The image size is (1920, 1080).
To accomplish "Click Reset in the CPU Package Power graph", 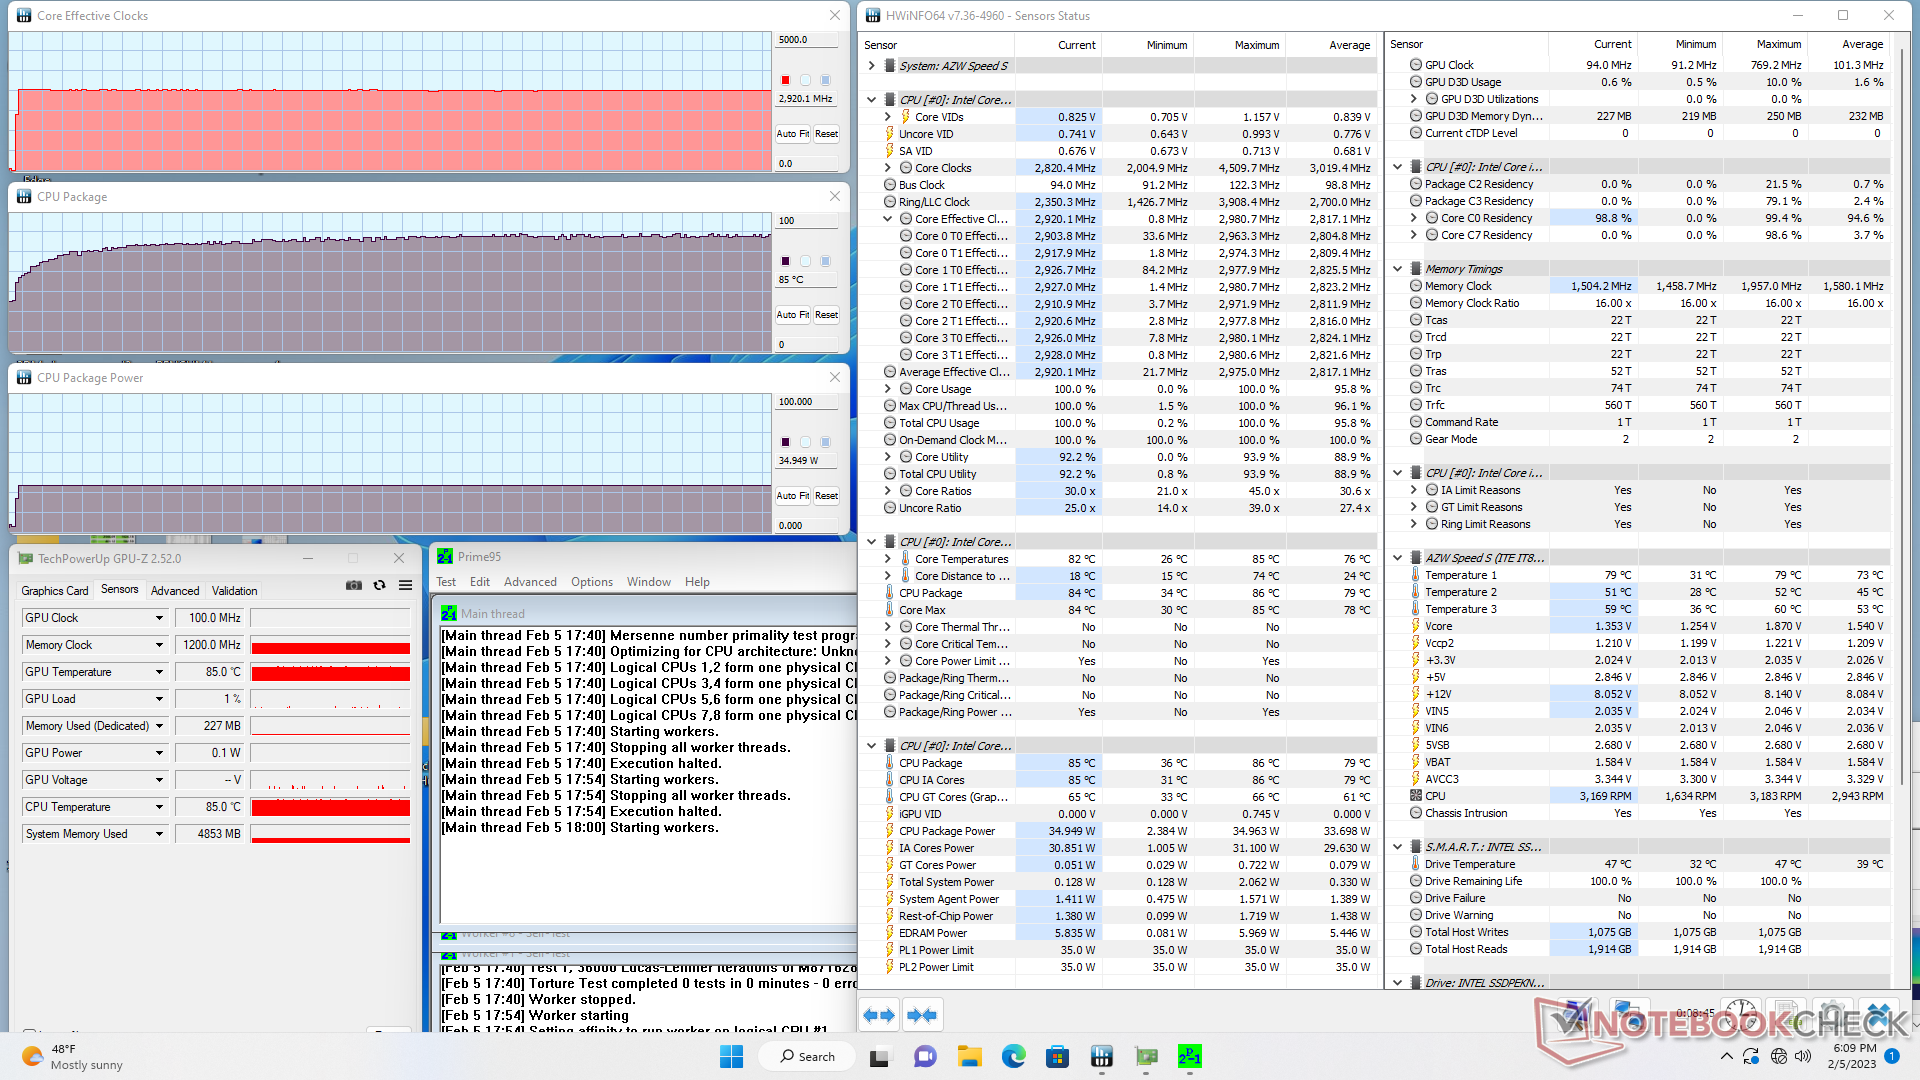I will coord(826,496).
